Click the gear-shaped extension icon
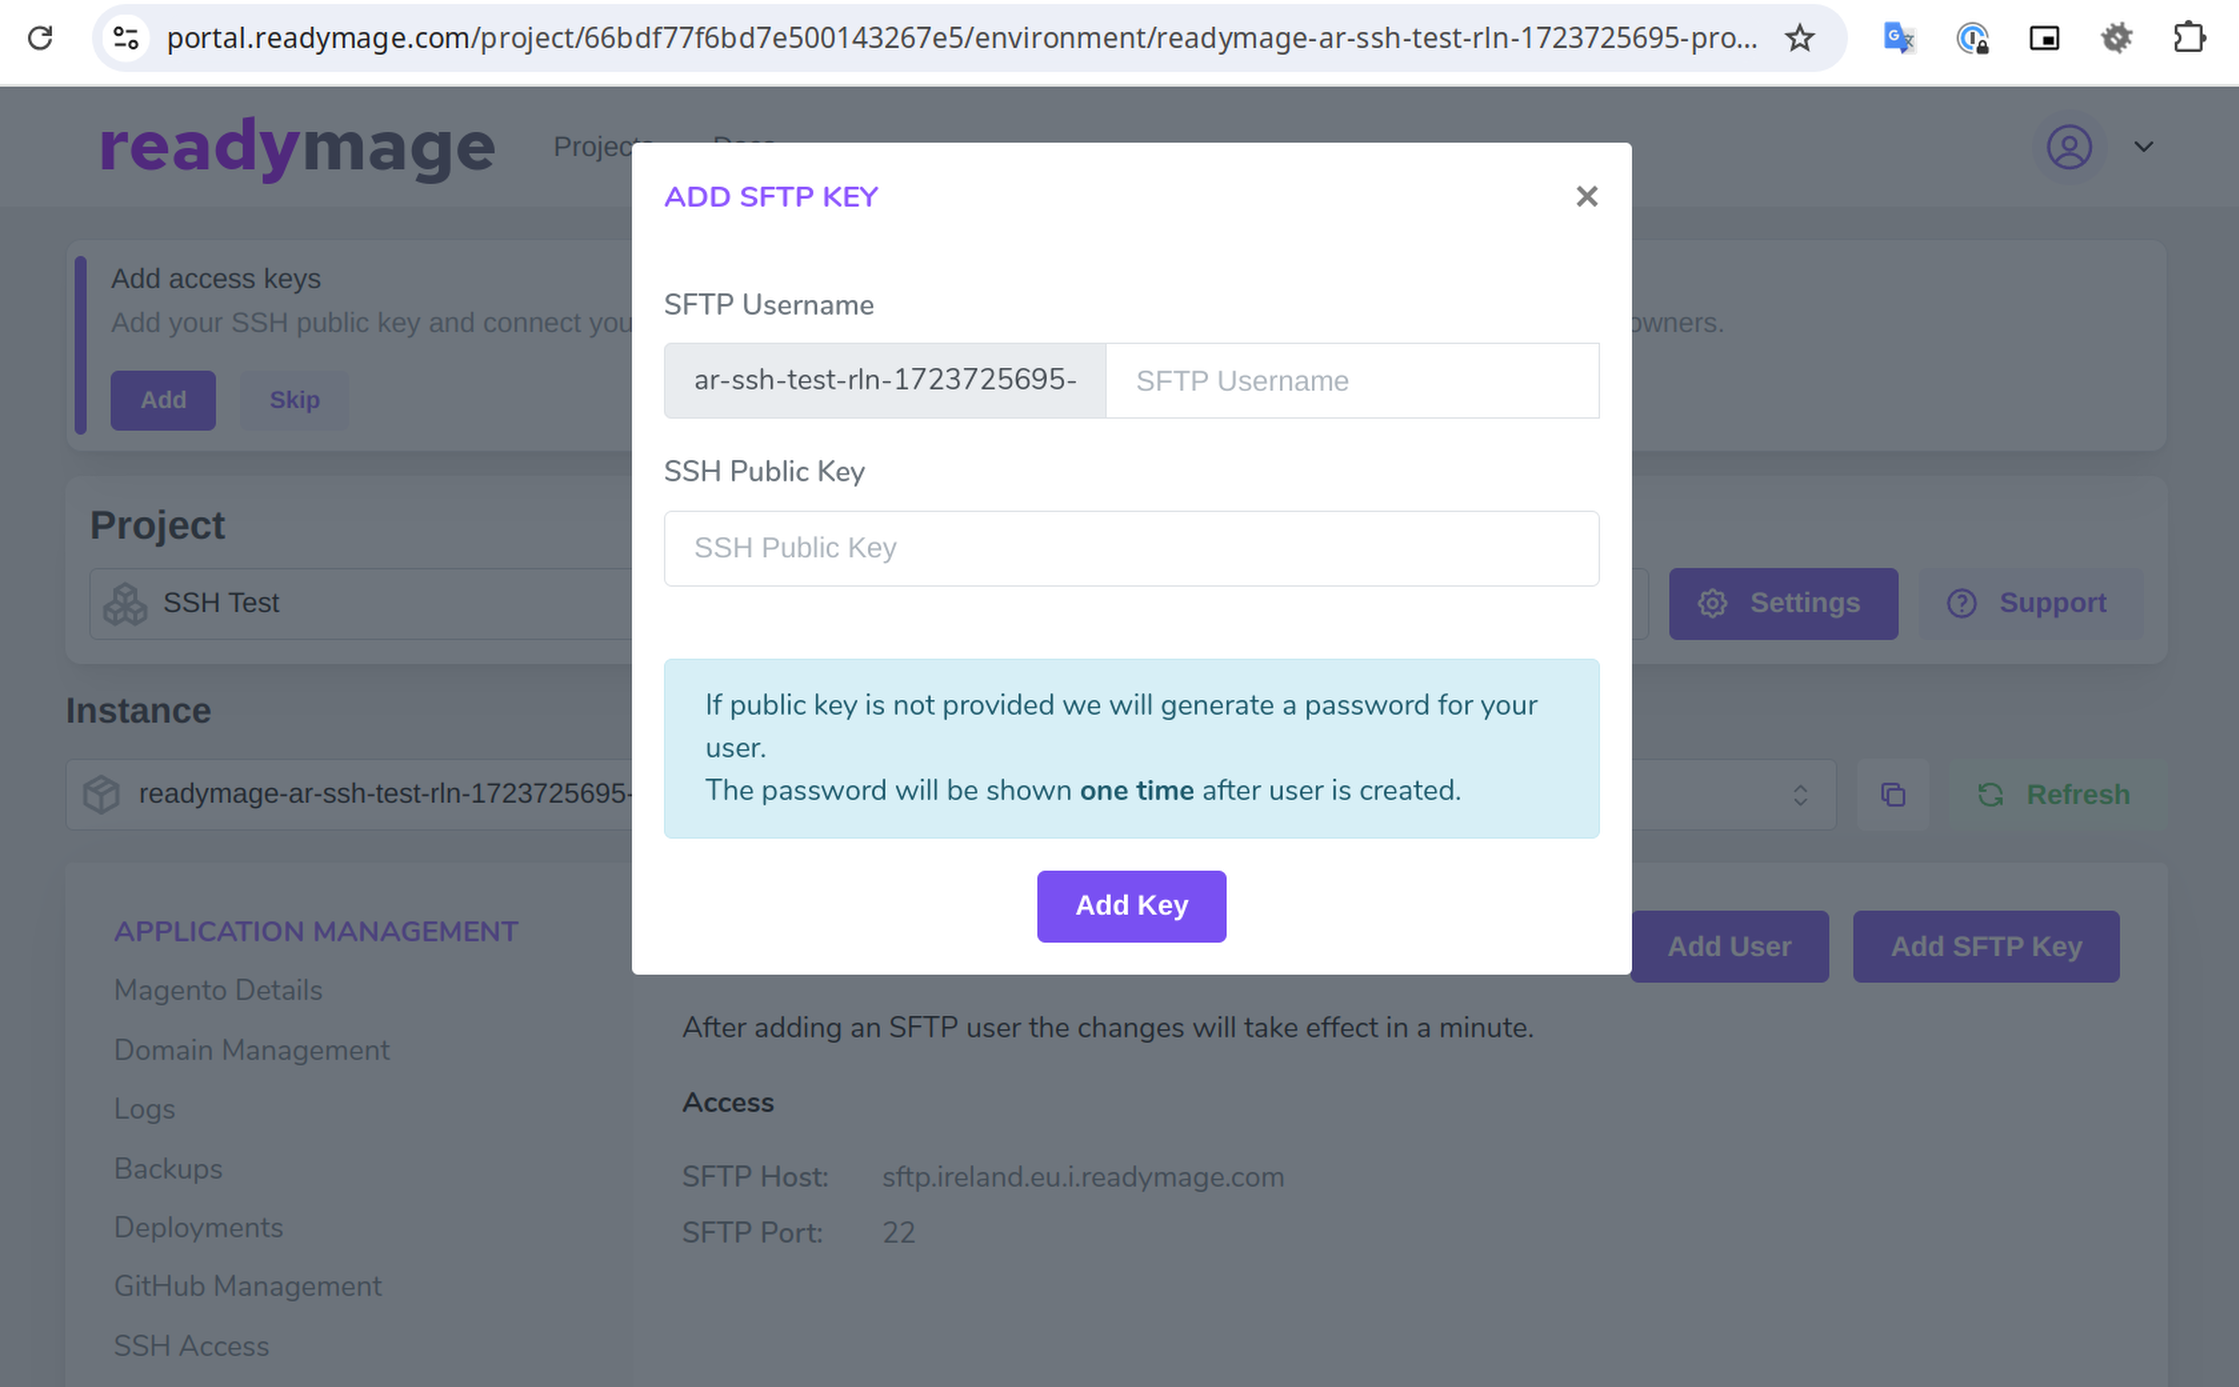 coord(2116,38)
